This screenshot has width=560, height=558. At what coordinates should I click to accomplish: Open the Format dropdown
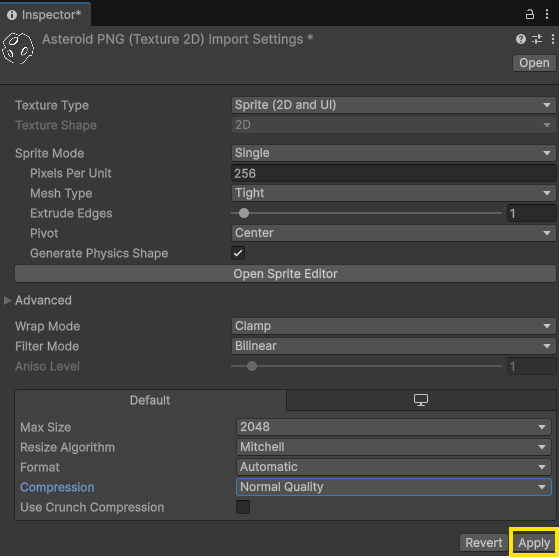pos(394,467)
